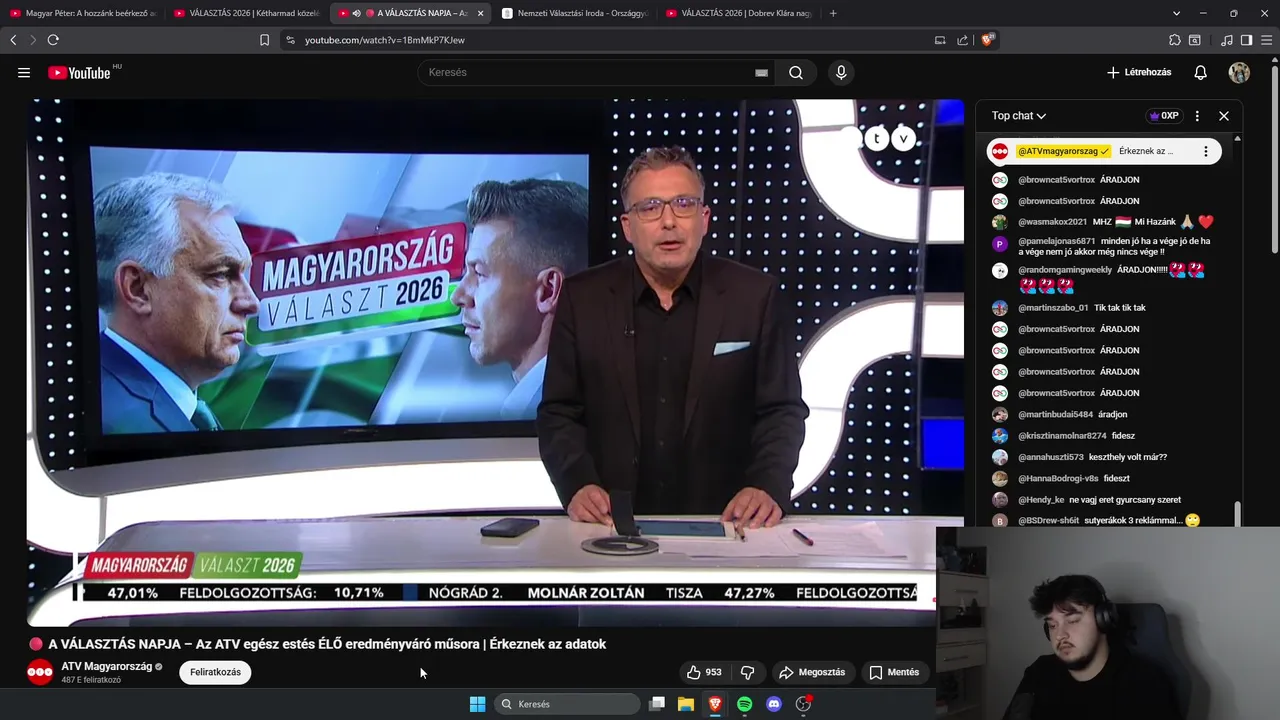This screenshot has width=1280, height=720.
Task: Open site settings icon beside URL
Action: point(290,40)
